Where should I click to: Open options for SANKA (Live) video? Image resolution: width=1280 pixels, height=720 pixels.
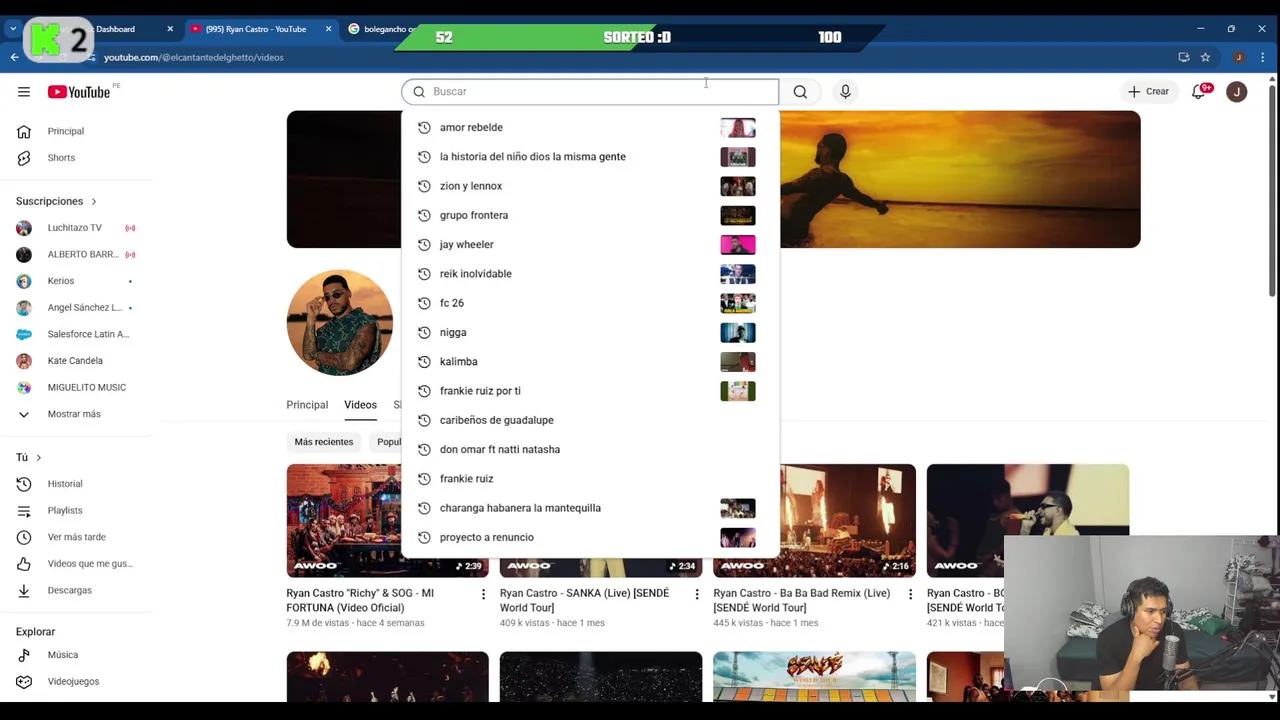click(x=697, y=594)
